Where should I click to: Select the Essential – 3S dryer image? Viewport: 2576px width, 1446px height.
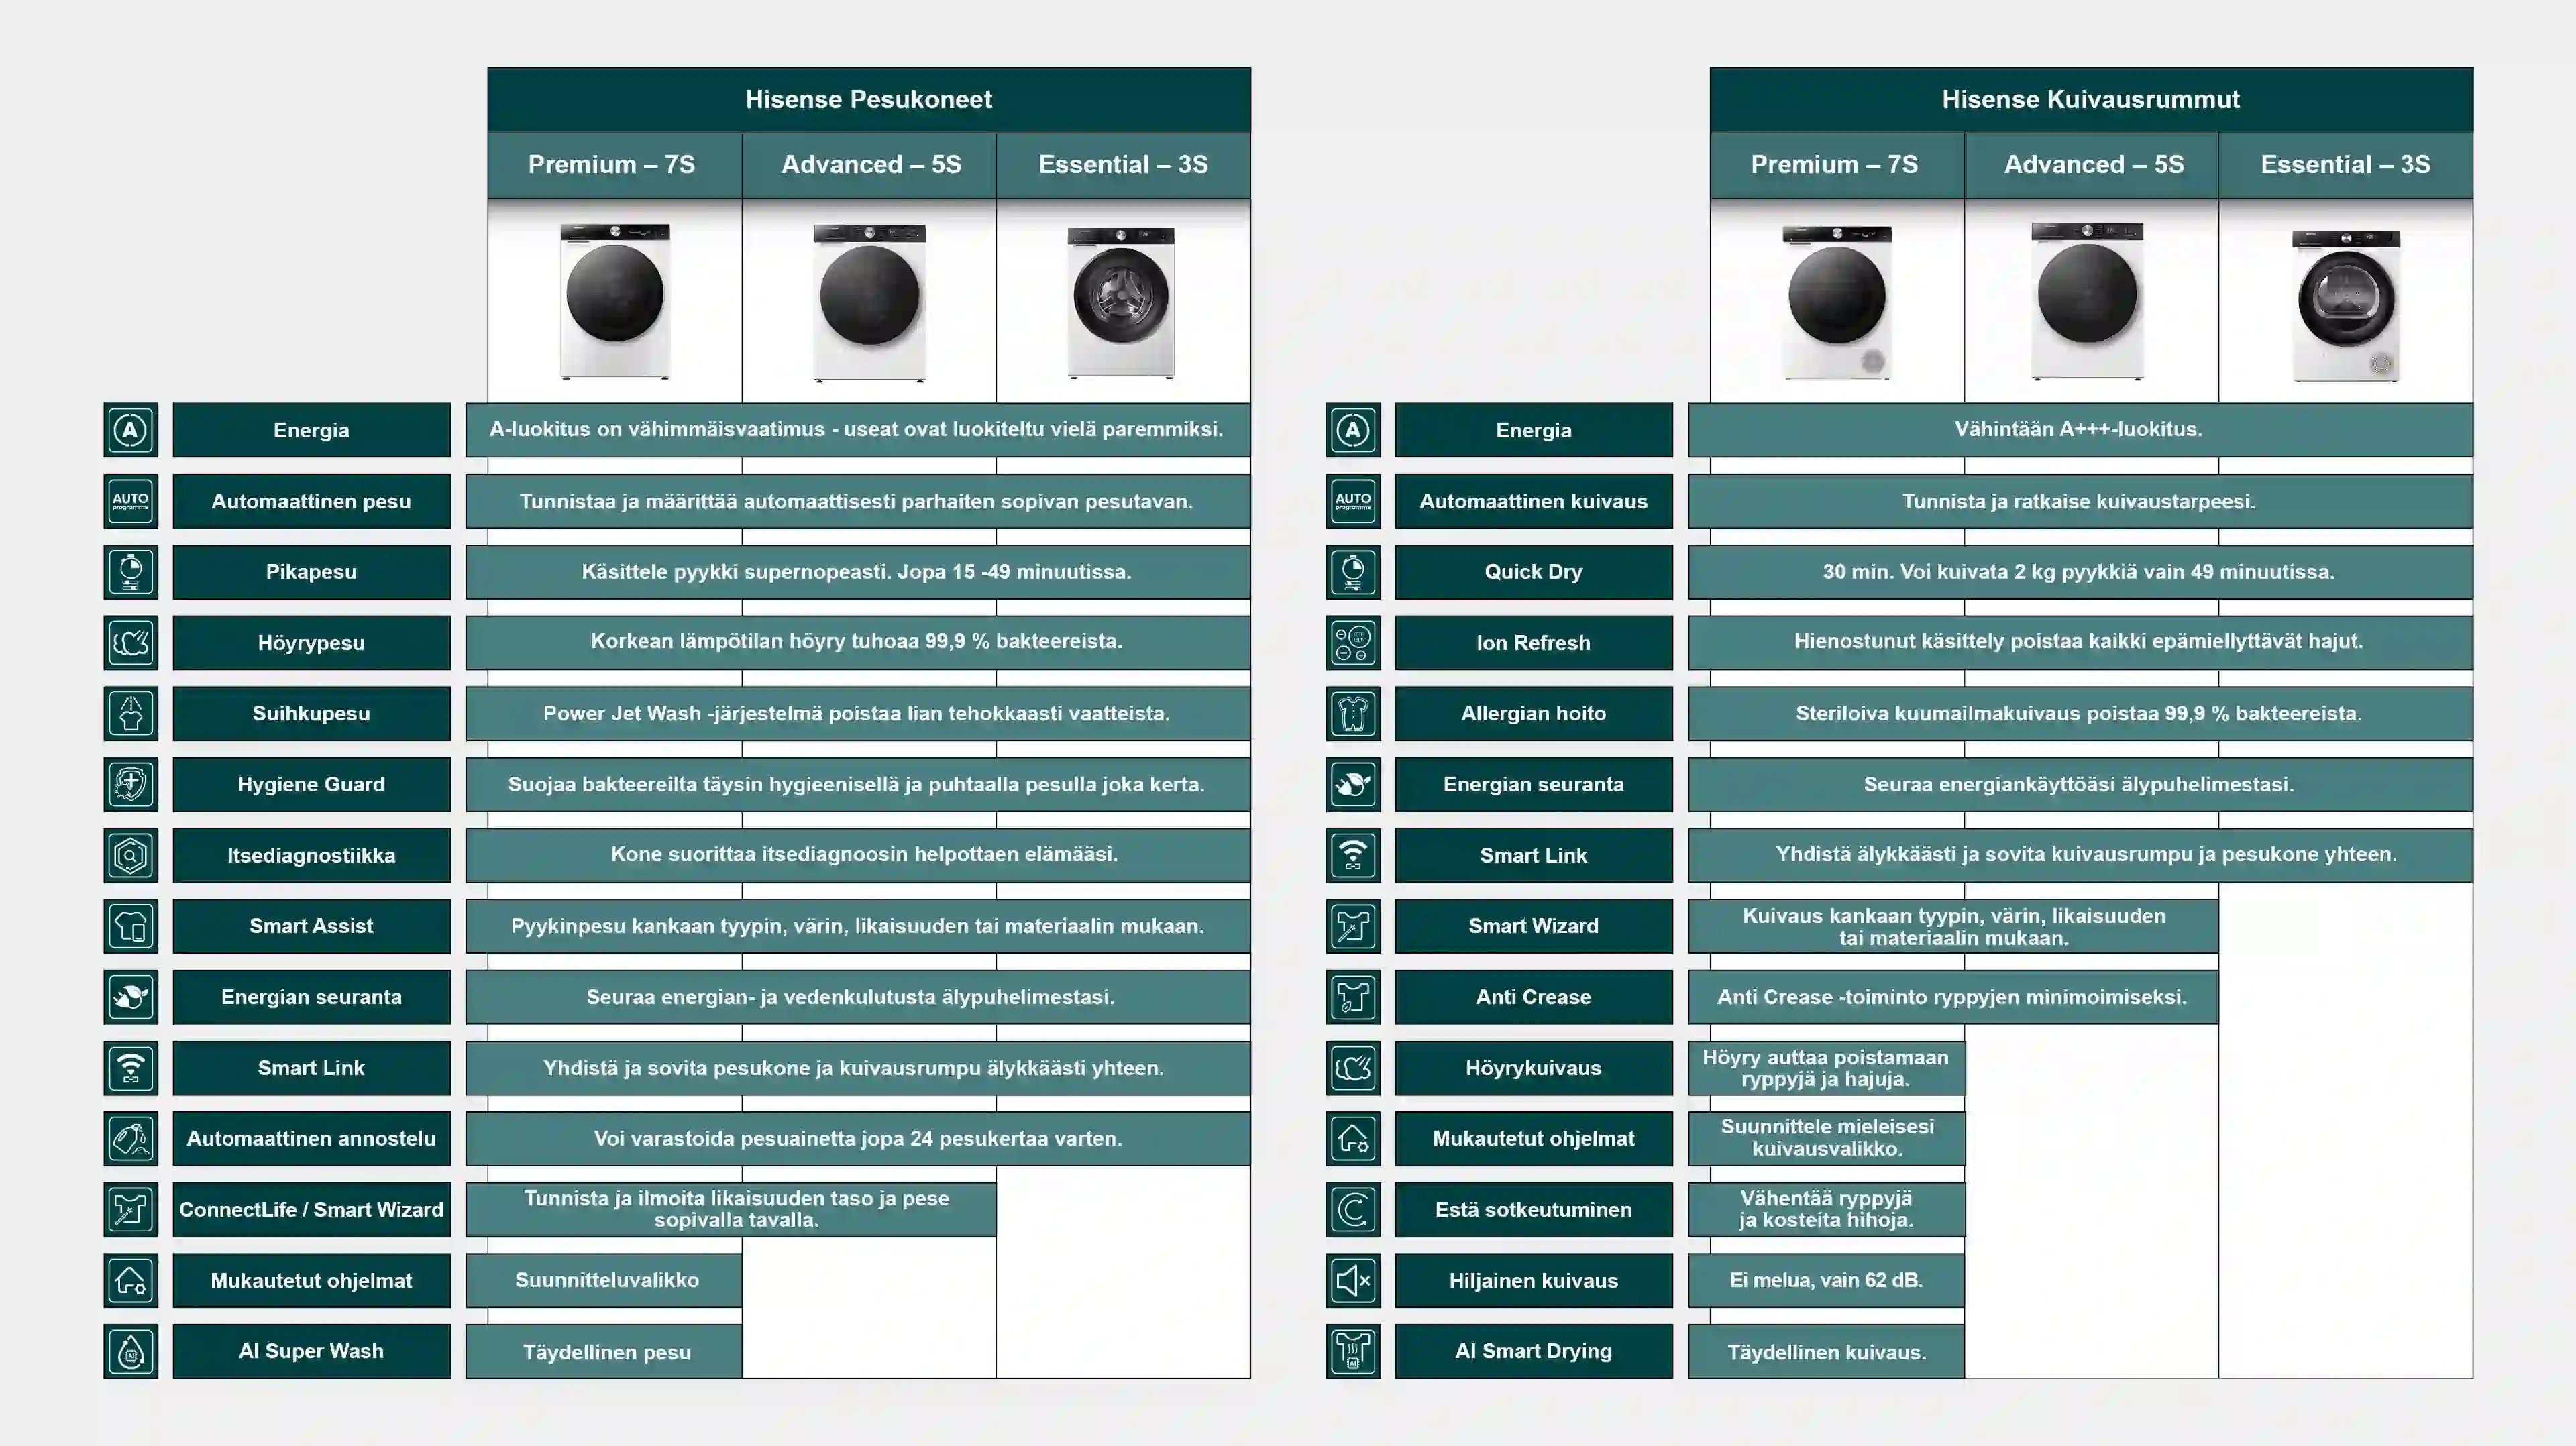tap(2346, 305)
